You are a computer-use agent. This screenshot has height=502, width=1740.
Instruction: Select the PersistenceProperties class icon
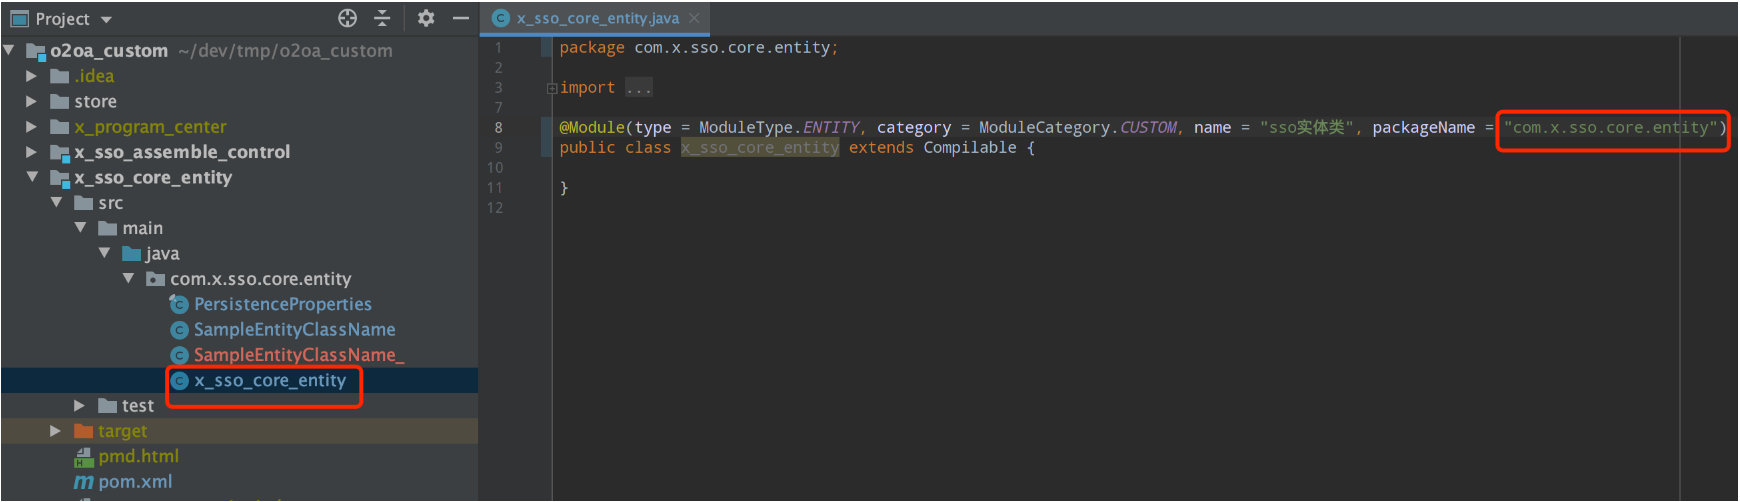click(180, 305)
